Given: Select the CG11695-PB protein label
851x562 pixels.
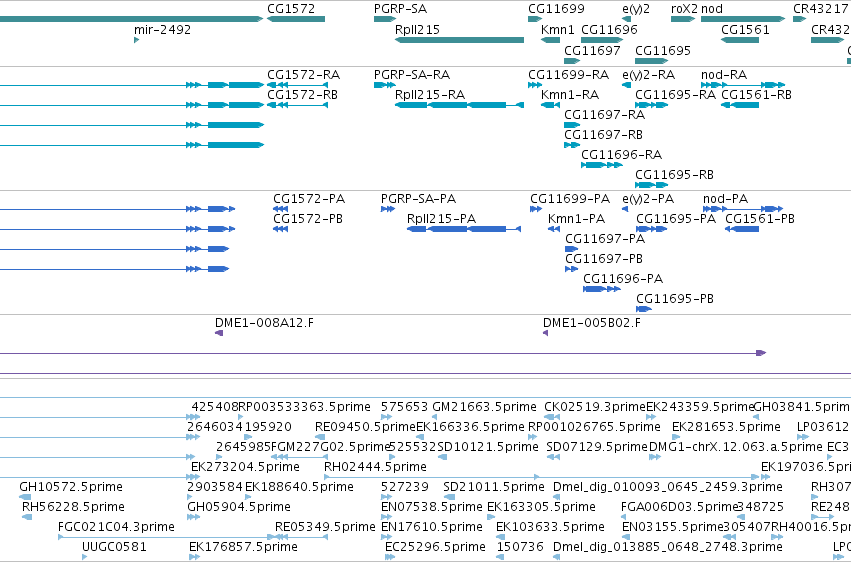Looking at the screenshot, I should click(675, 299).
